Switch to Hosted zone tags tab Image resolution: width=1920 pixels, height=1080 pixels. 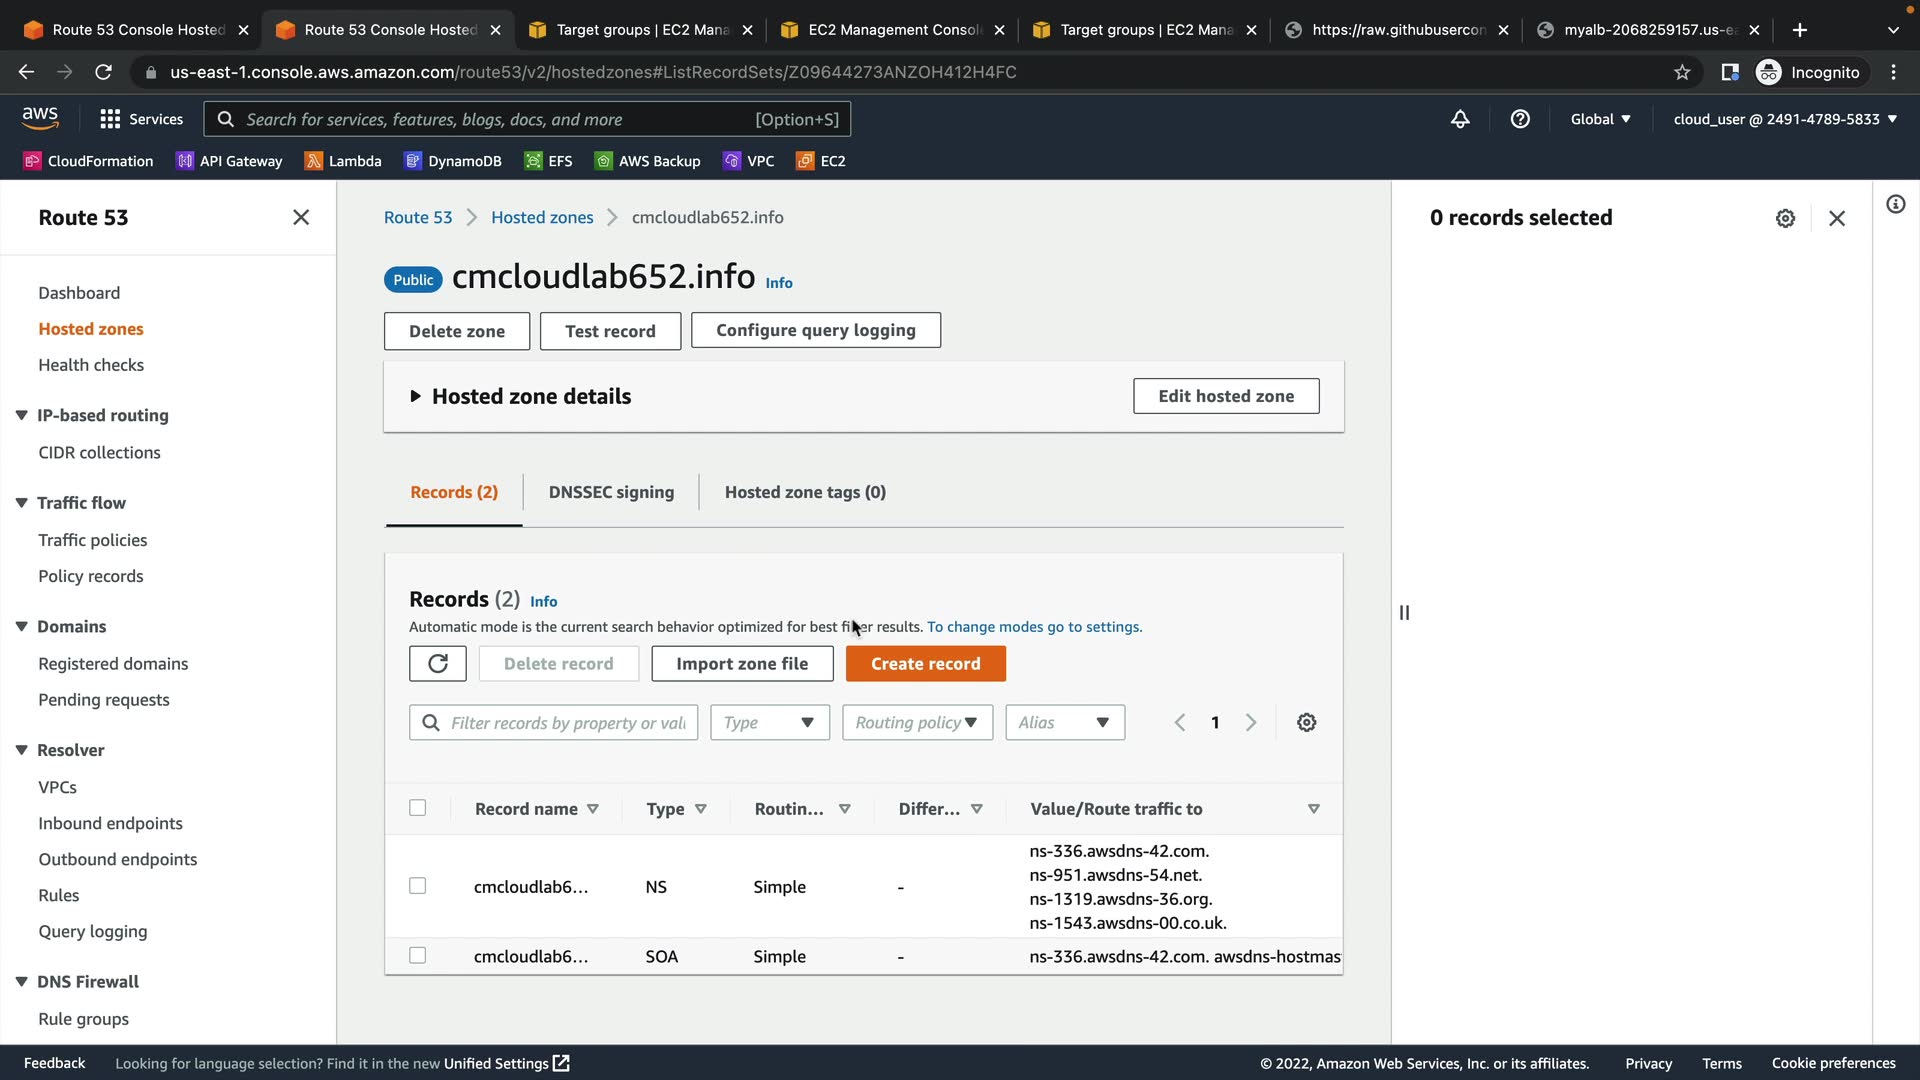(x=805, y=492)
